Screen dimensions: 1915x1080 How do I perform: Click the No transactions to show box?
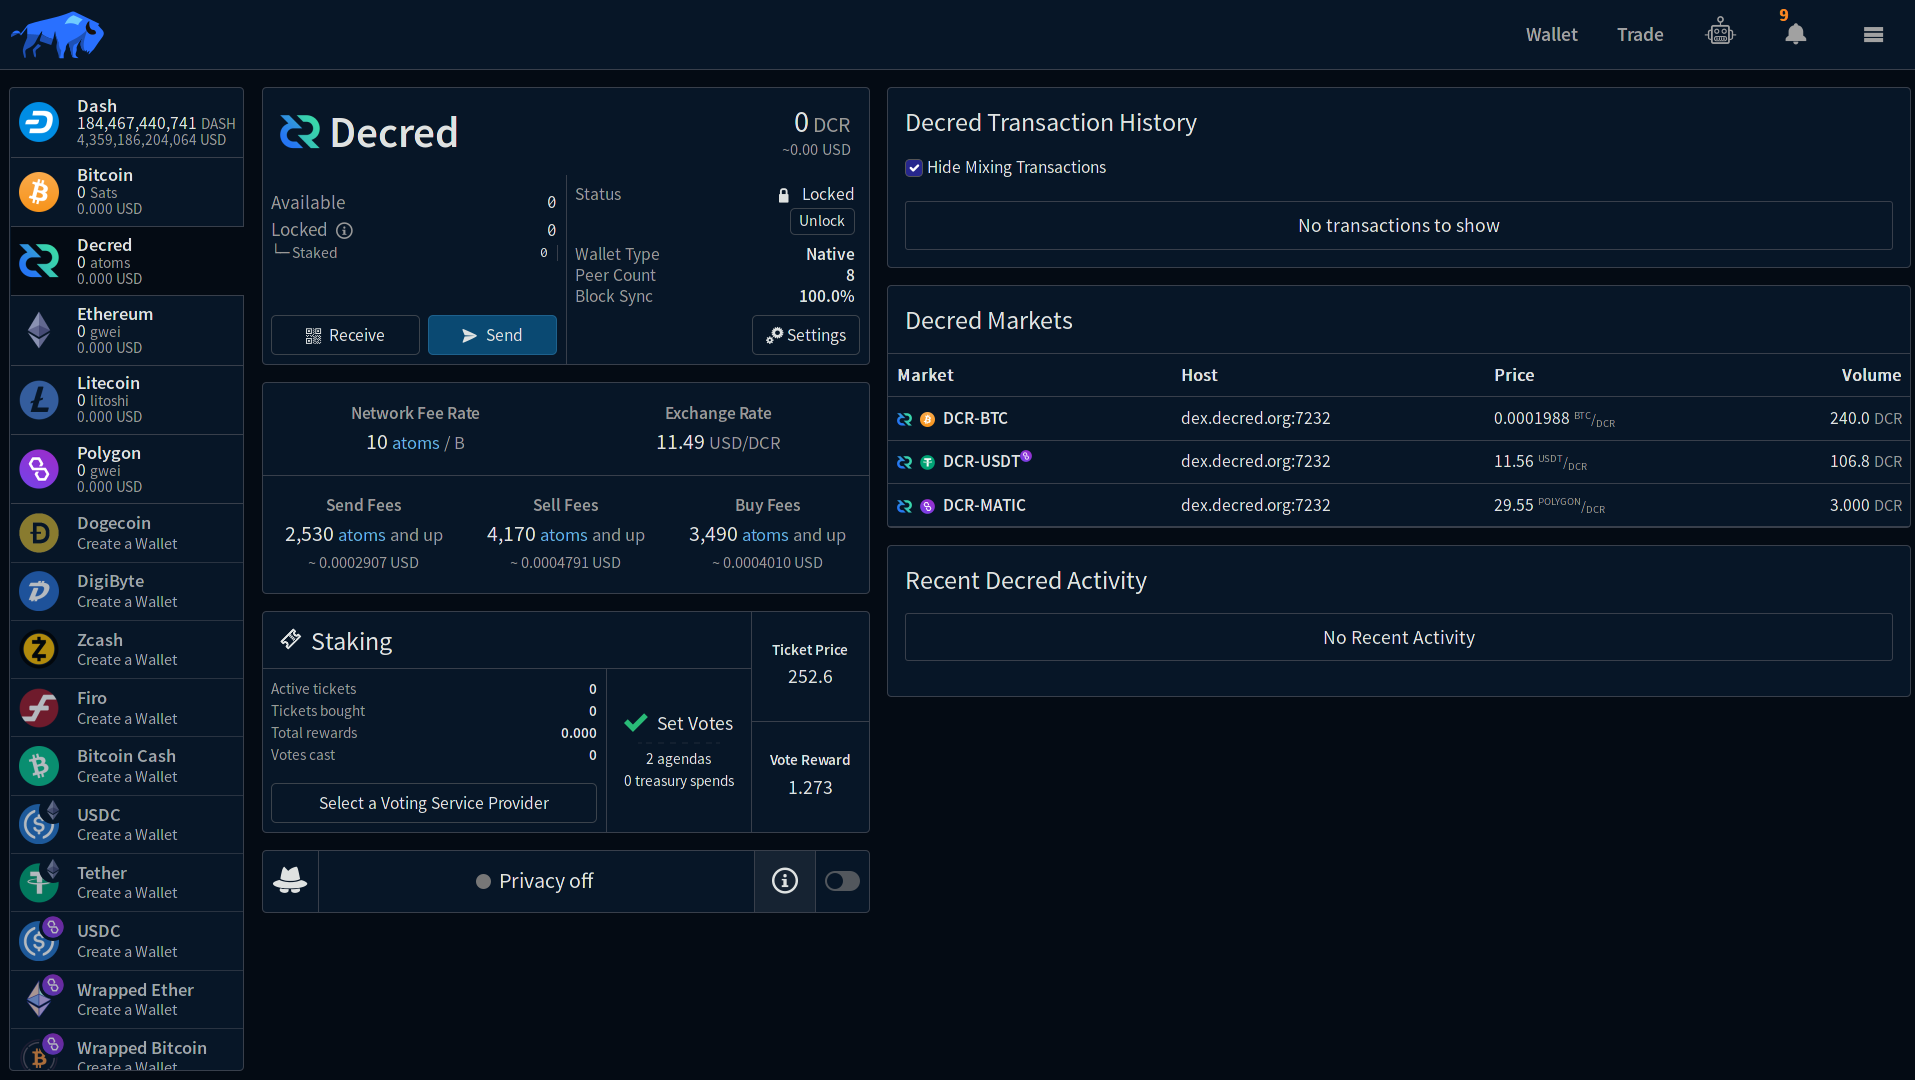pos(1398,226)
